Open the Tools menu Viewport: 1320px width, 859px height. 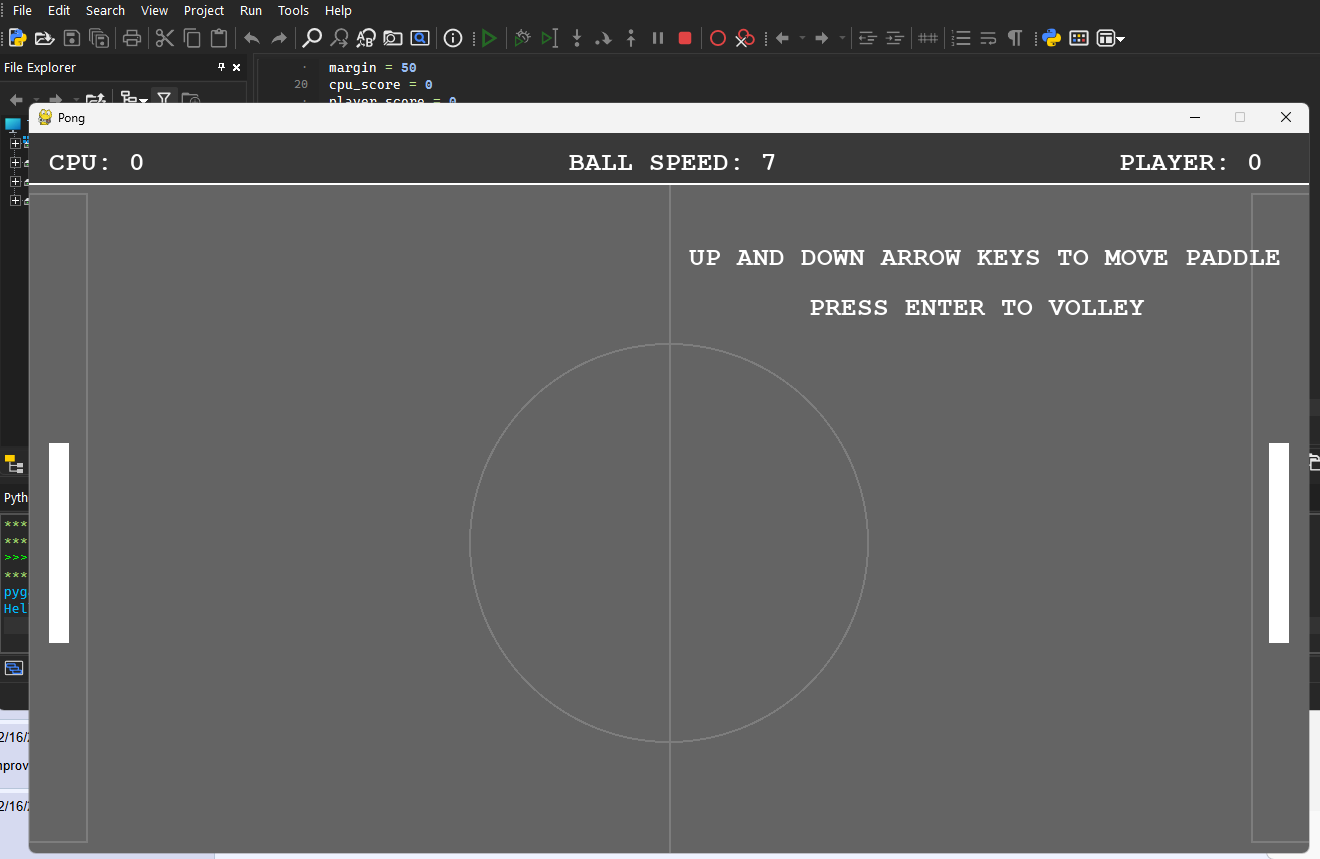tap(293, 10)
